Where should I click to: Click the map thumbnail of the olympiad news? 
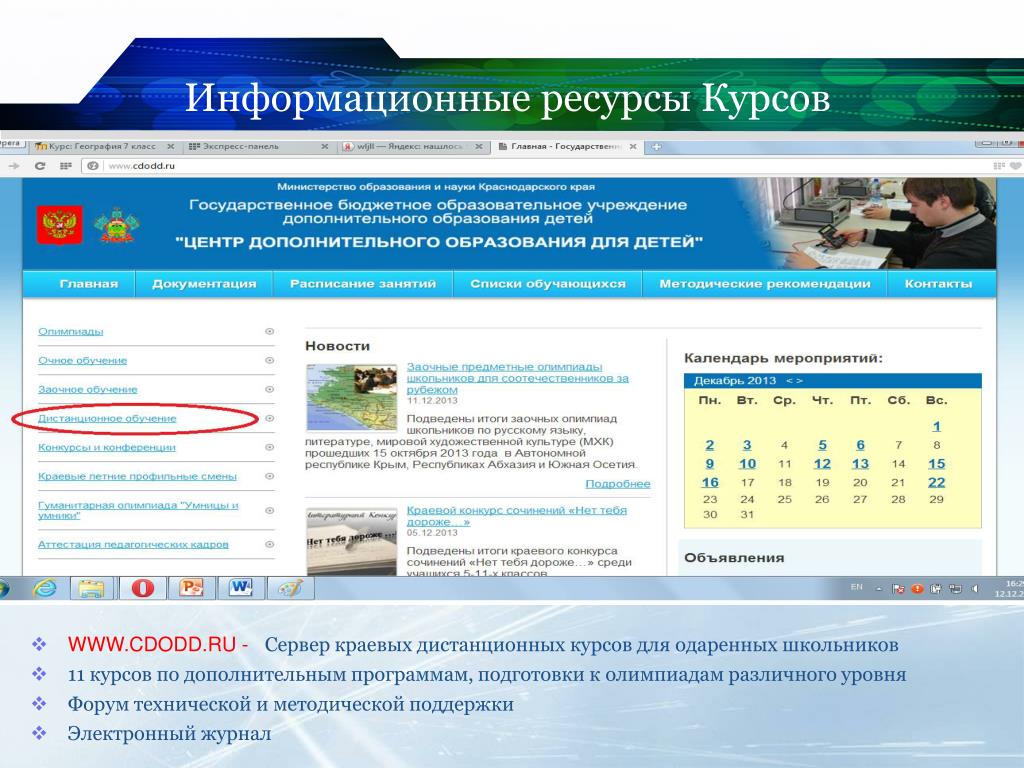[x=352, y=397]
